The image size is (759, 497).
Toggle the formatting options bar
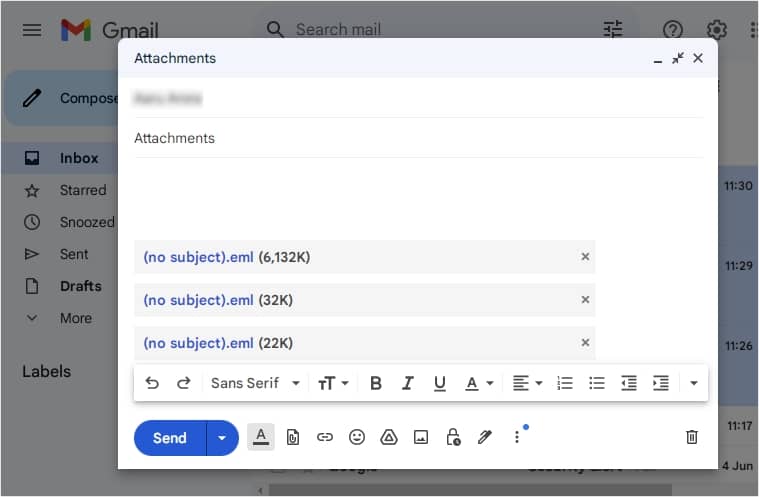click(x=261, y=437)
